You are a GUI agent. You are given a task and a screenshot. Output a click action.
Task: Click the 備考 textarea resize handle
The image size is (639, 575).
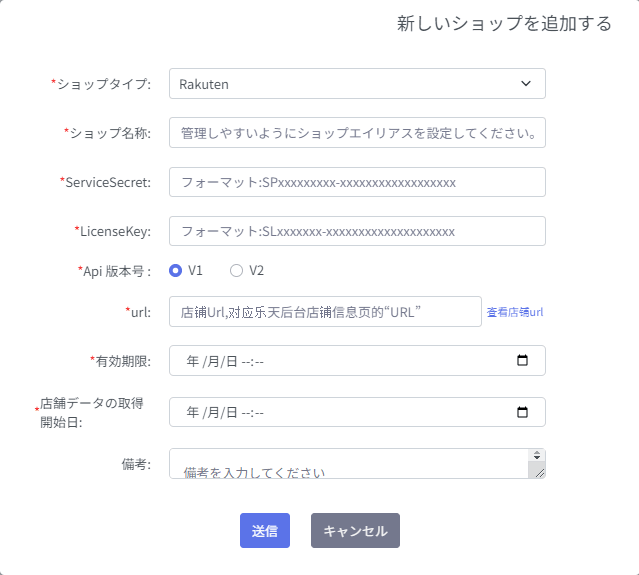540,473
